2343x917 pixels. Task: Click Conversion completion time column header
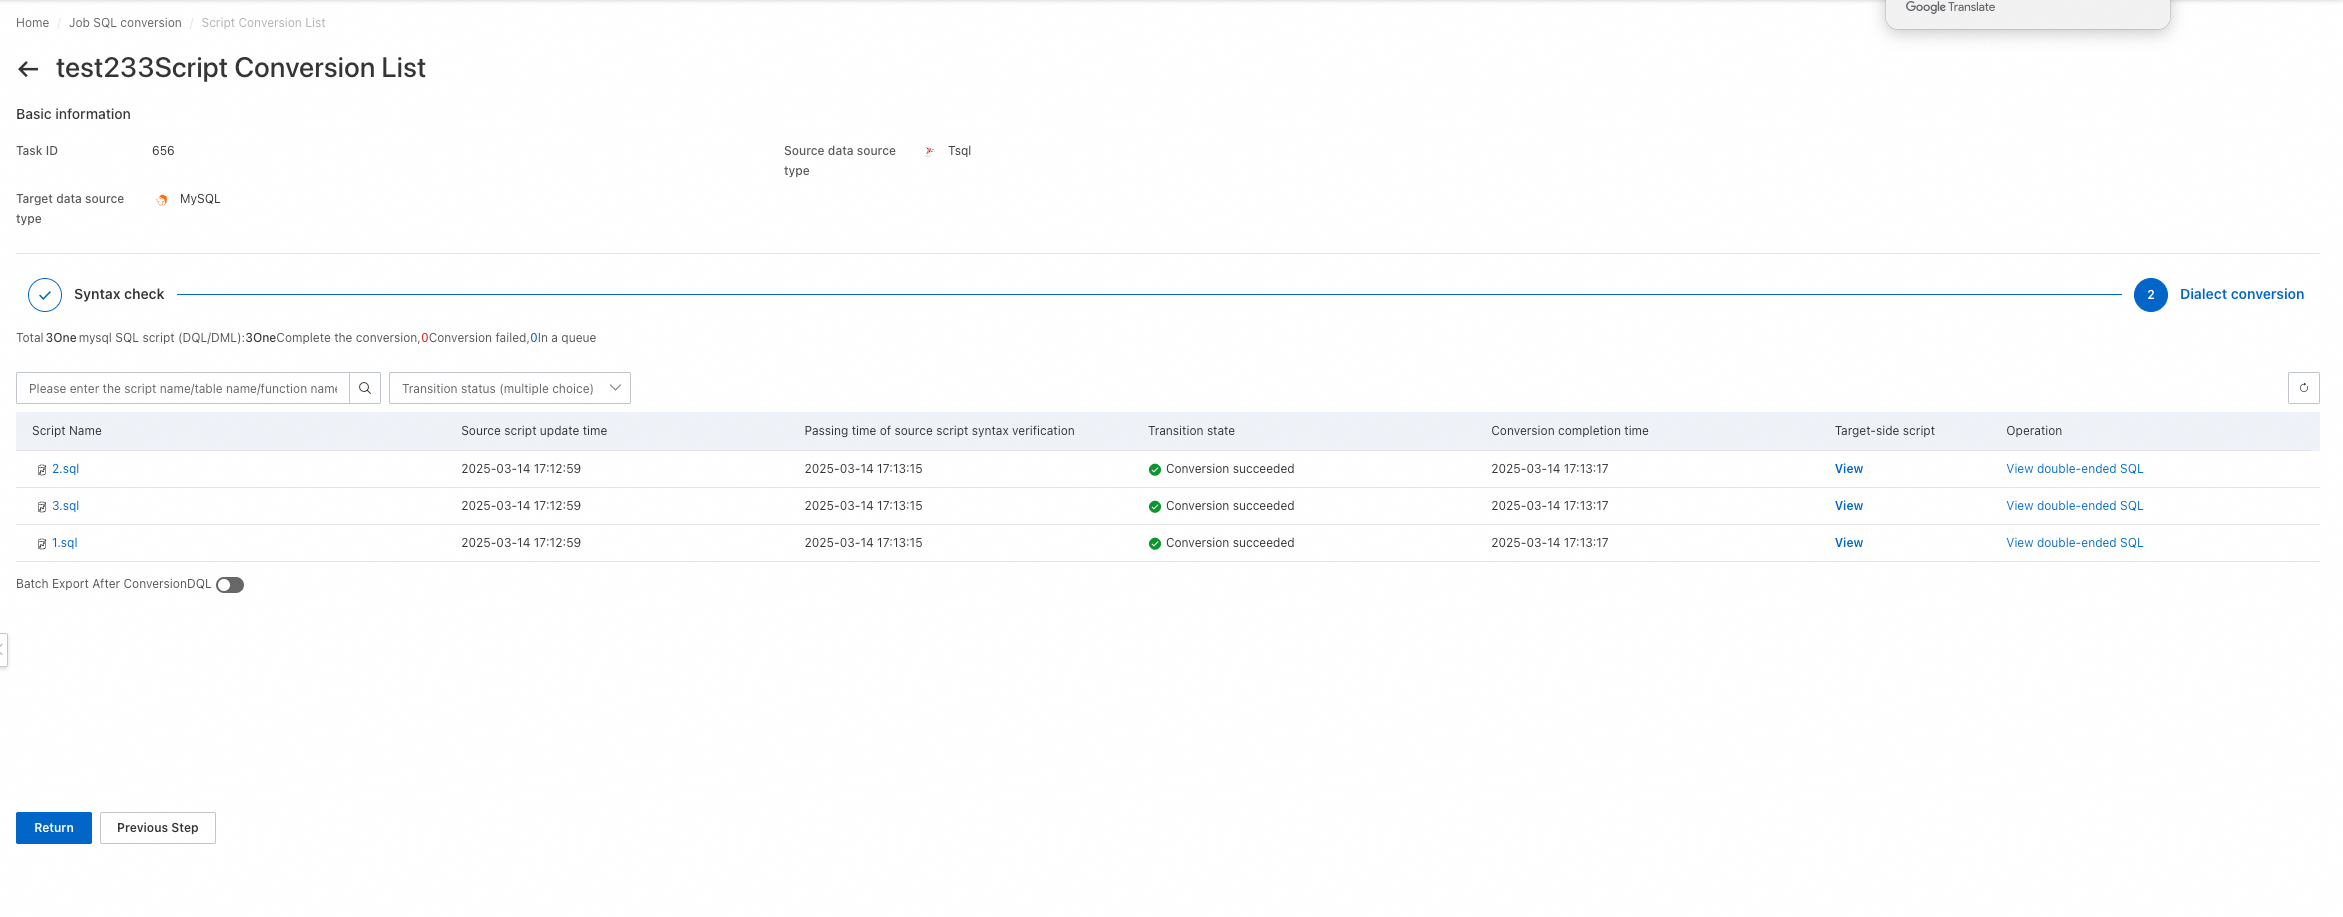click(1570, 431)
